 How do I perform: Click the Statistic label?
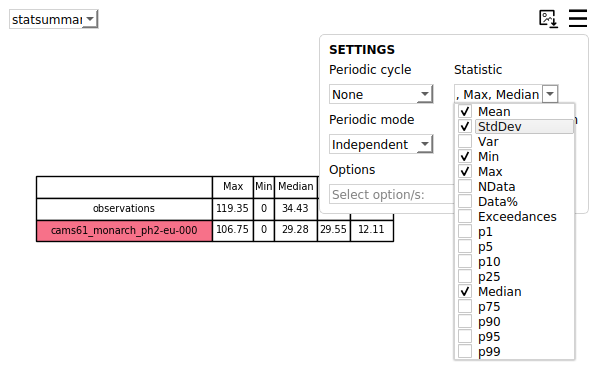click(x=478, y=70)
